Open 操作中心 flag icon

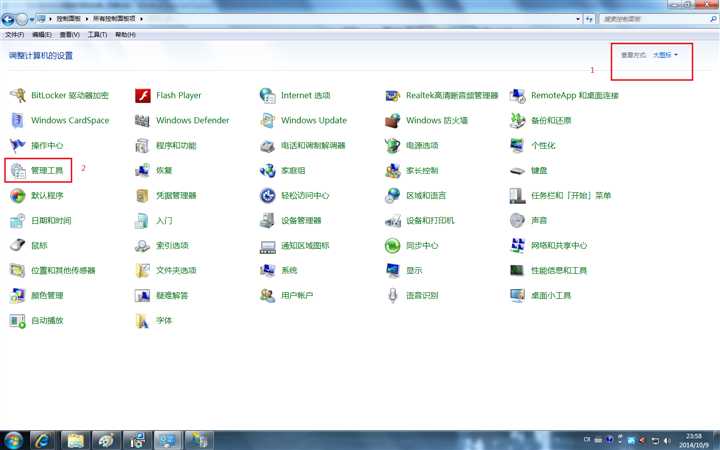pyautogui.click(x=17, y=146)
